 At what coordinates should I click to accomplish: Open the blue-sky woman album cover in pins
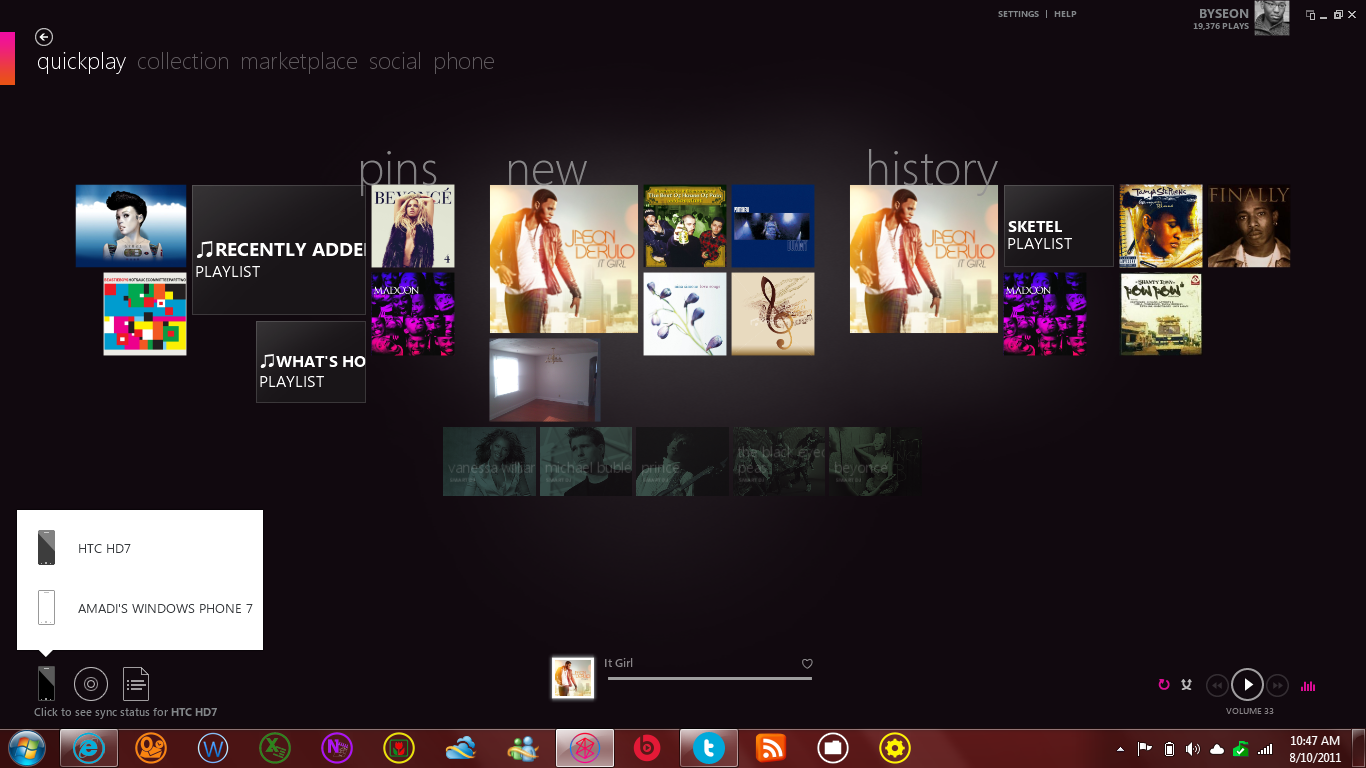point(131,226)
